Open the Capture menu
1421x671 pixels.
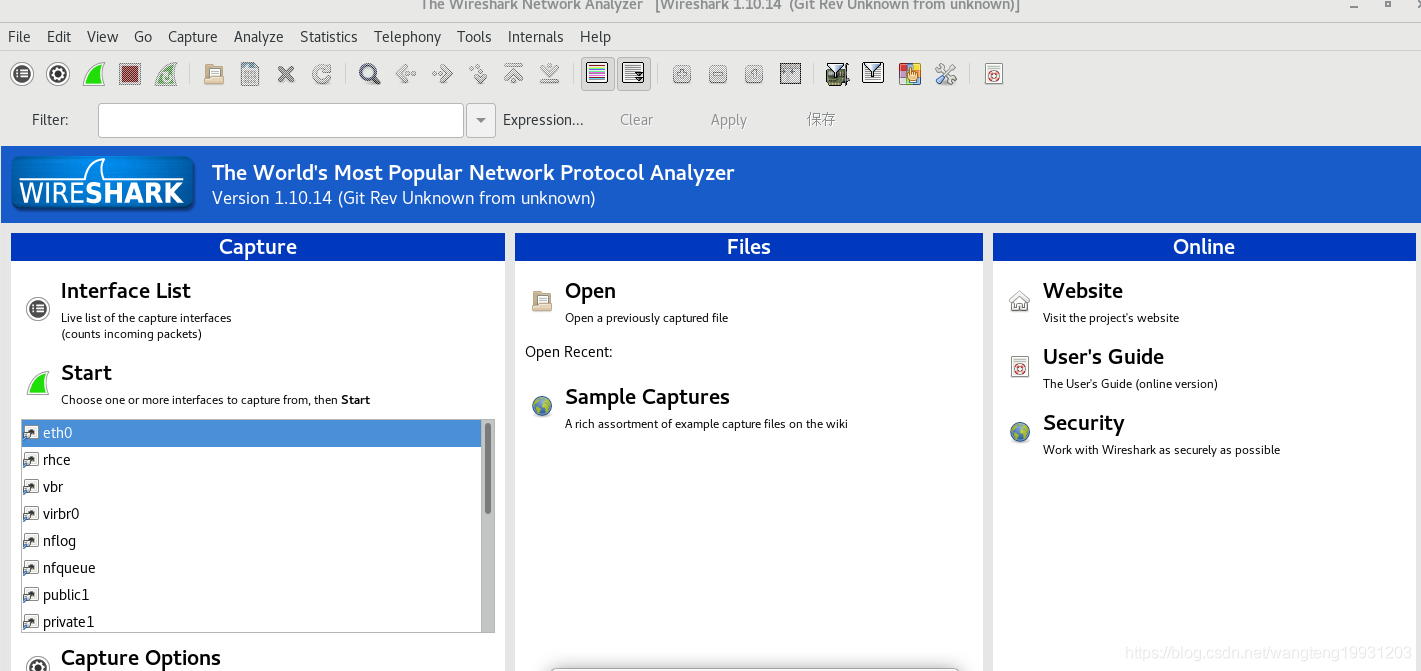coord(193,37)
